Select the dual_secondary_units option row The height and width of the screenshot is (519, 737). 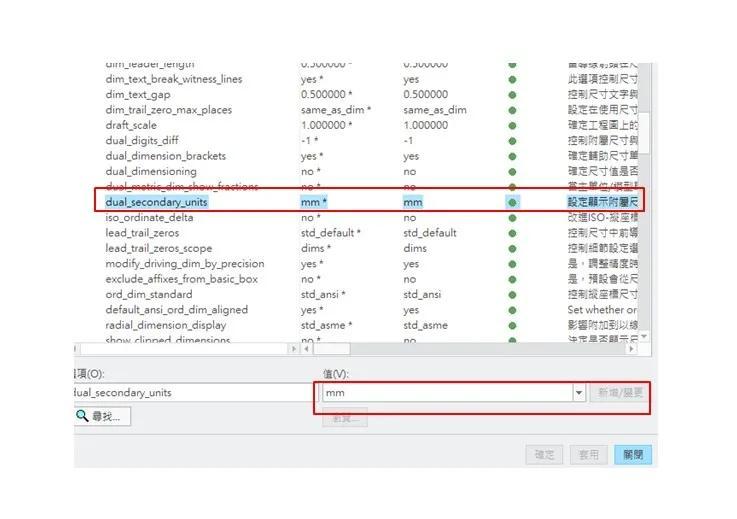[x=371, y=202]
